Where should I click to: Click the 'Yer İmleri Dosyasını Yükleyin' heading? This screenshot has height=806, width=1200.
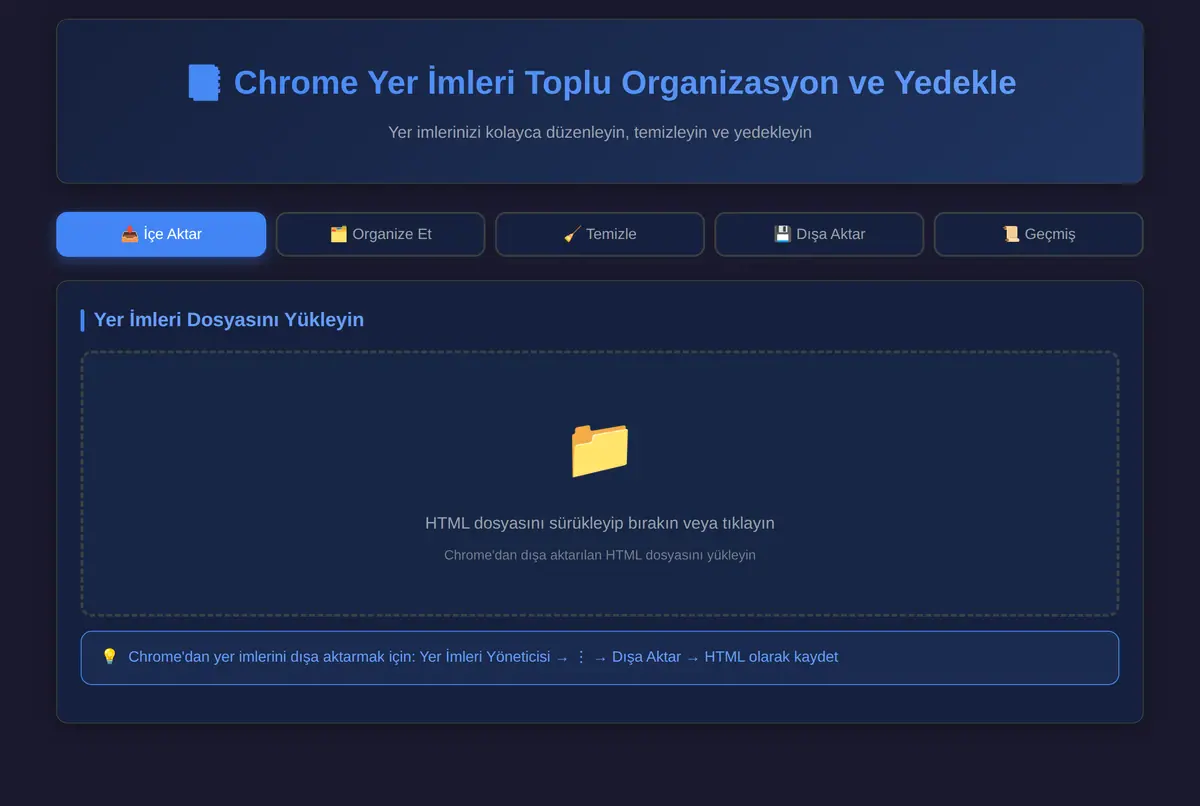click(x=229, y=320)
